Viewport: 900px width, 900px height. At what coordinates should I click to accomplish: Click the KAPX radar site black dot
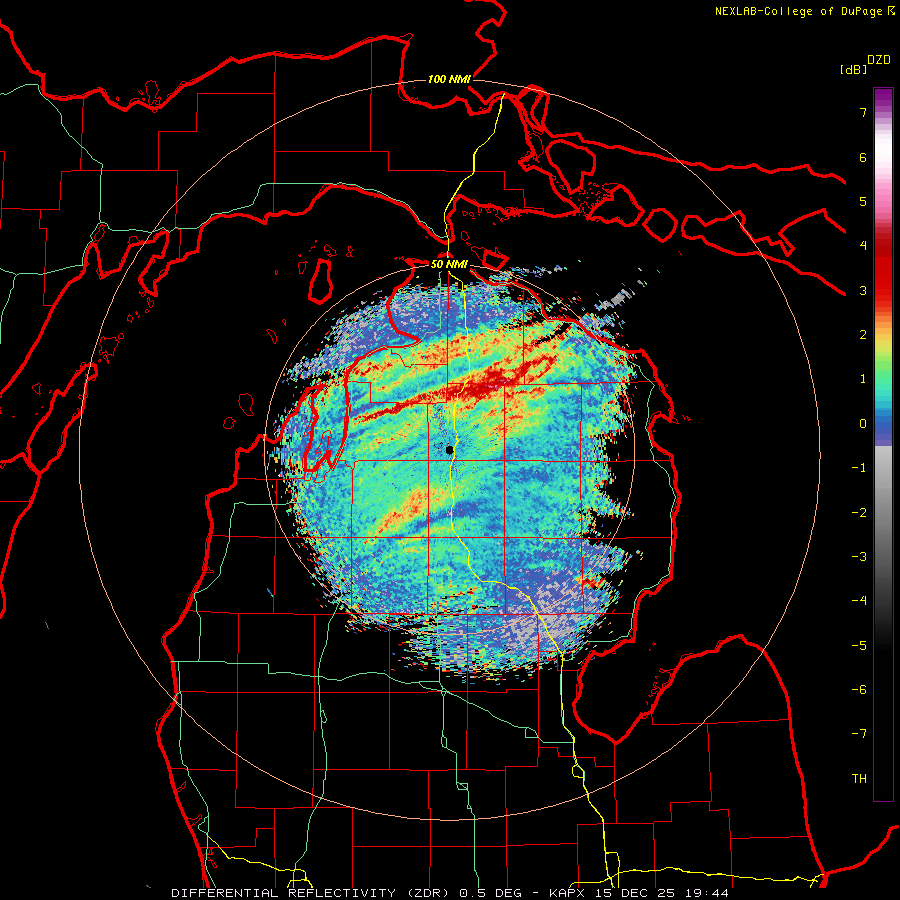(449, 450)
